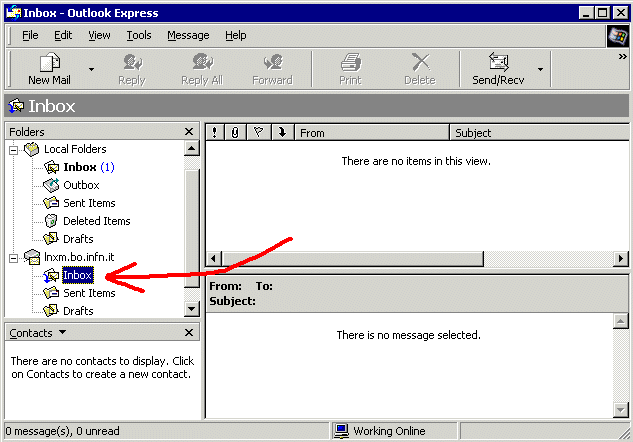The height and width of the screenshot is (442, 633).
Task: Sort by Priority column header
Action: point(214,132)
